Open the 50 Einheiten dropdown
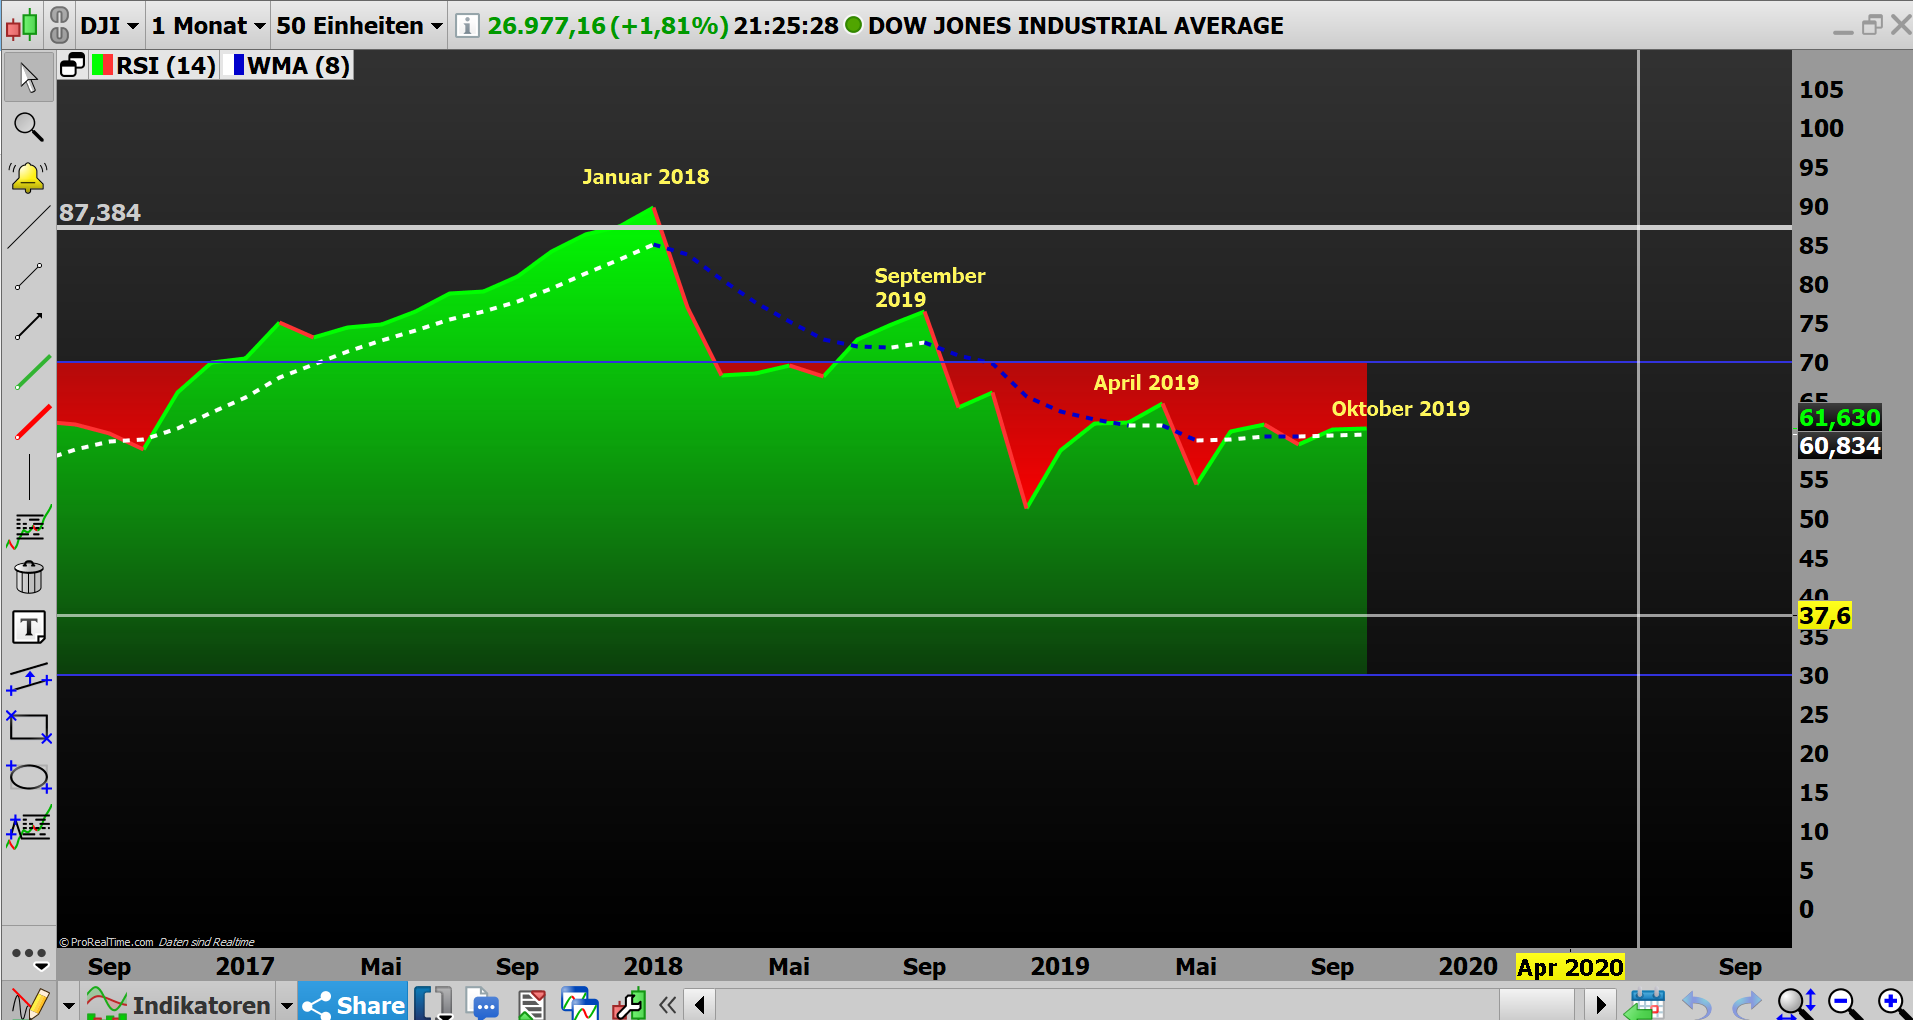1913x1020 pixels. tap(357, 25)
